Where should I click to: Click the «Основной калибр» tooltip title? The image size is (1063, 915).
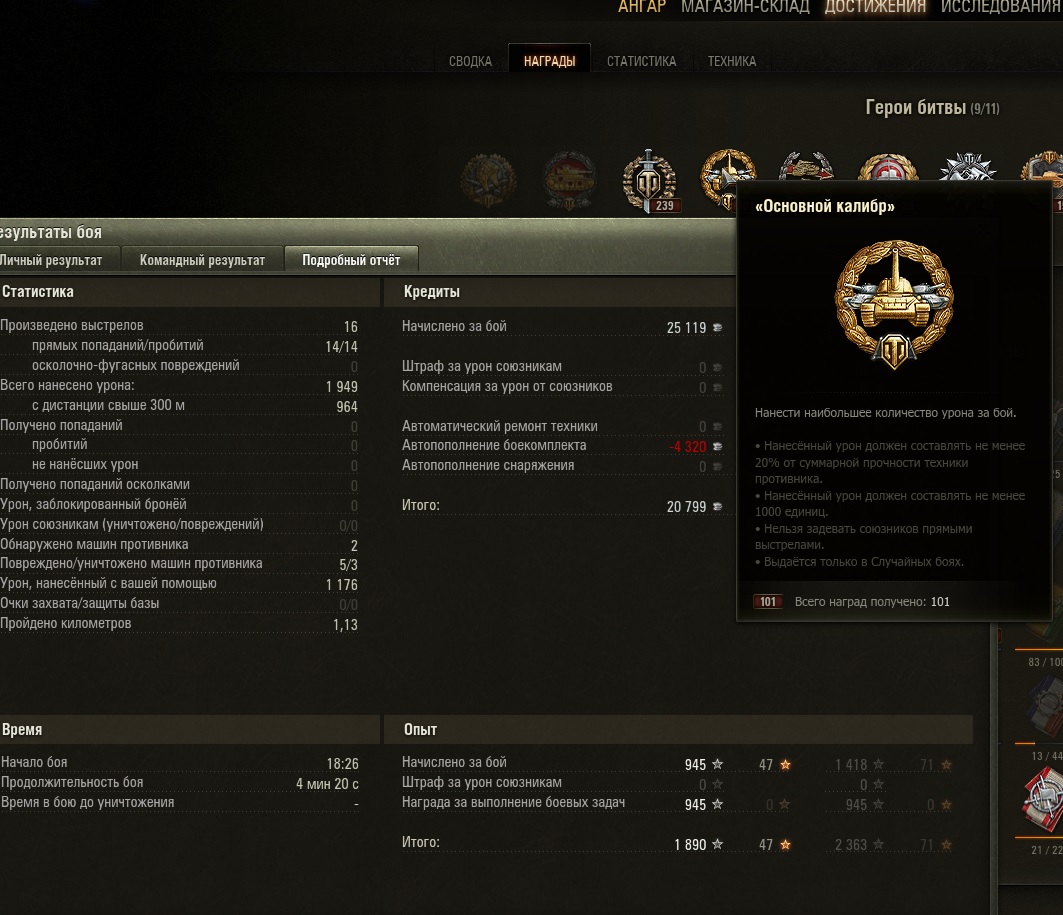(824, 206)
